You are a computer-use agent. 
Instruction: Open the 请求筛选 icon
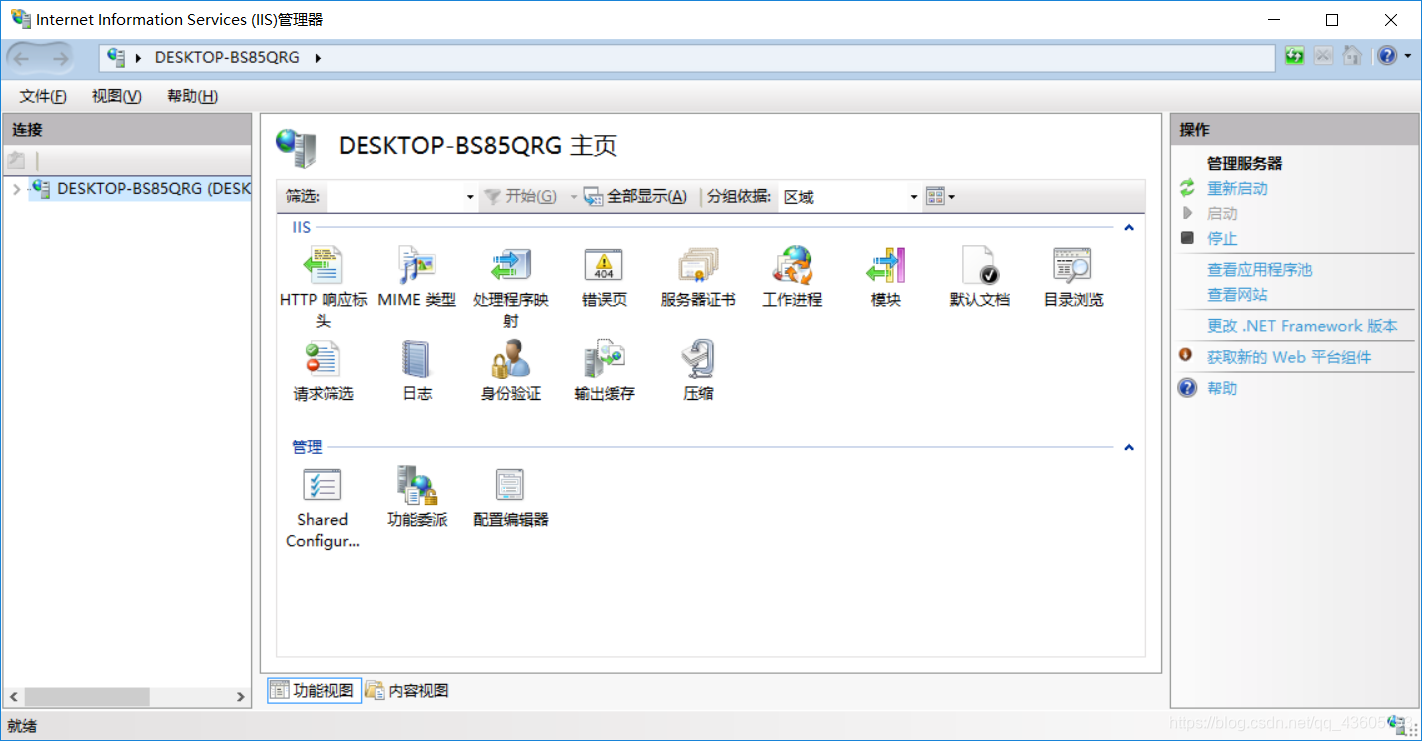click(x=323, y=360)
